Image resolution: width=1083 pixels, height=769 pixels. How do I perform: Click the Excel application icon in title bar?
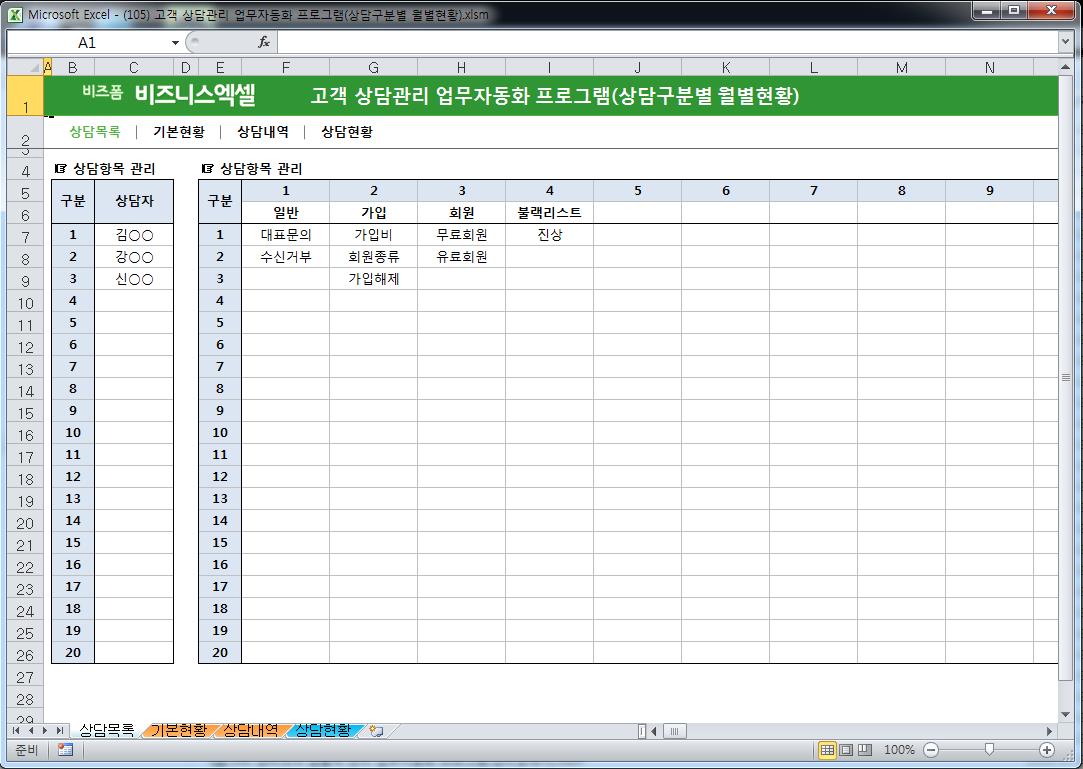tap(15, 14)
